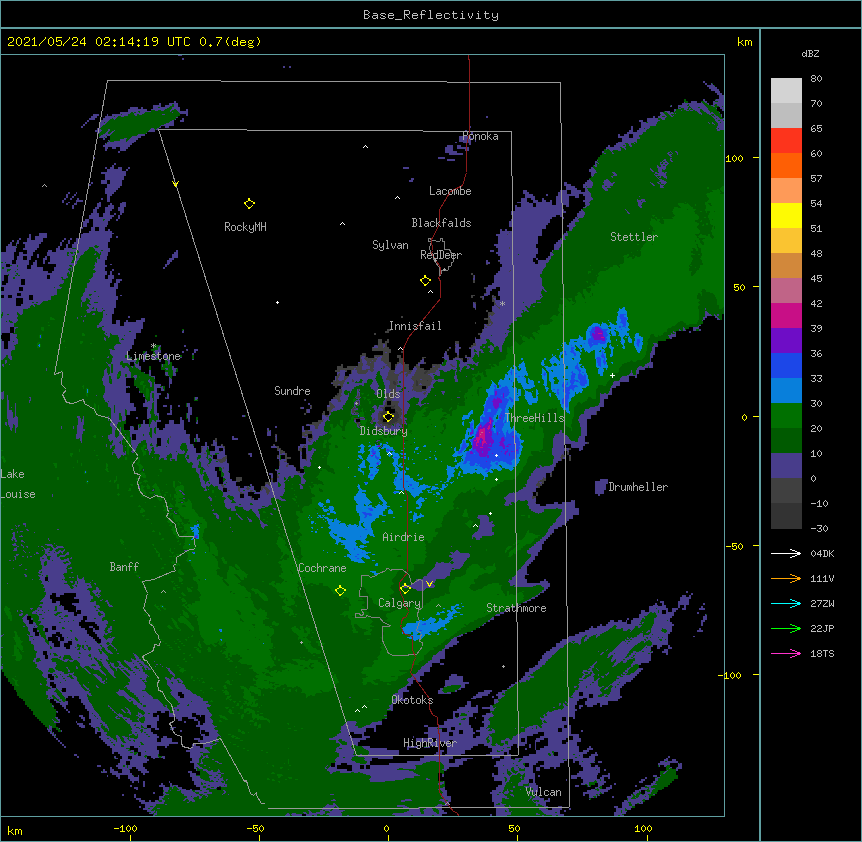Screen dimensions: 862x842
Task: Click the Sylvan town label
Action: 390,245
